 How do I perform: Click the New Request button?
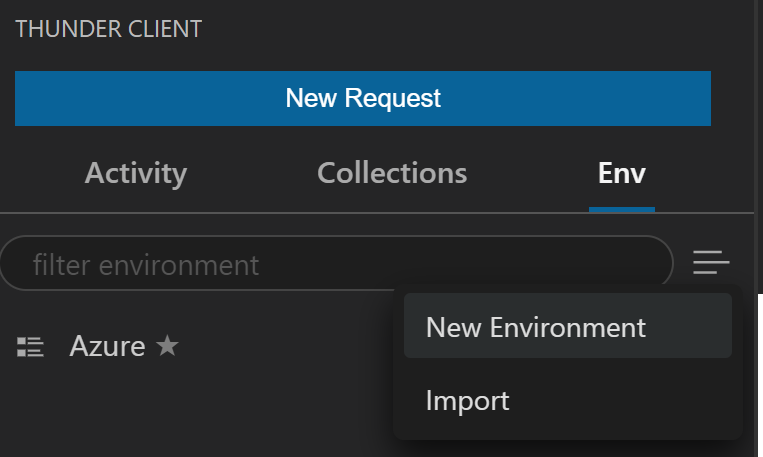tap(362, 98)
